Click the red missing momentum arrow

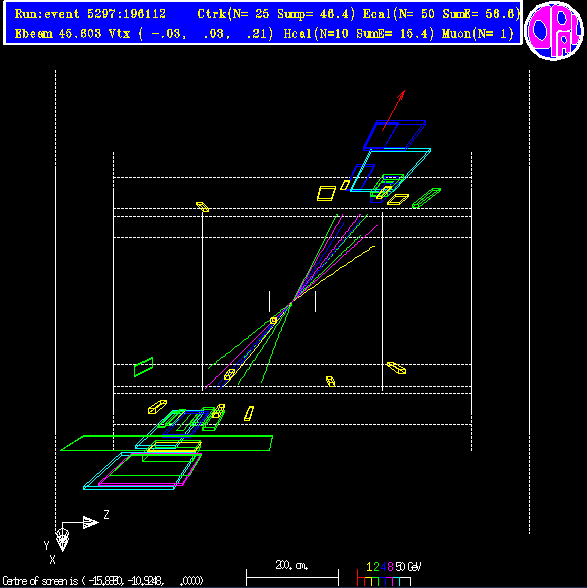pyautogui.click(x=393, y=110)
